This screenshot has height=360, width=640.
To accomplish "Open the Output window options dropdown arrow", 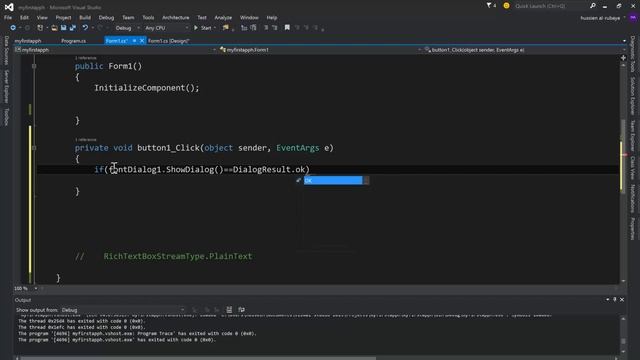I will [x=607, y=300].
